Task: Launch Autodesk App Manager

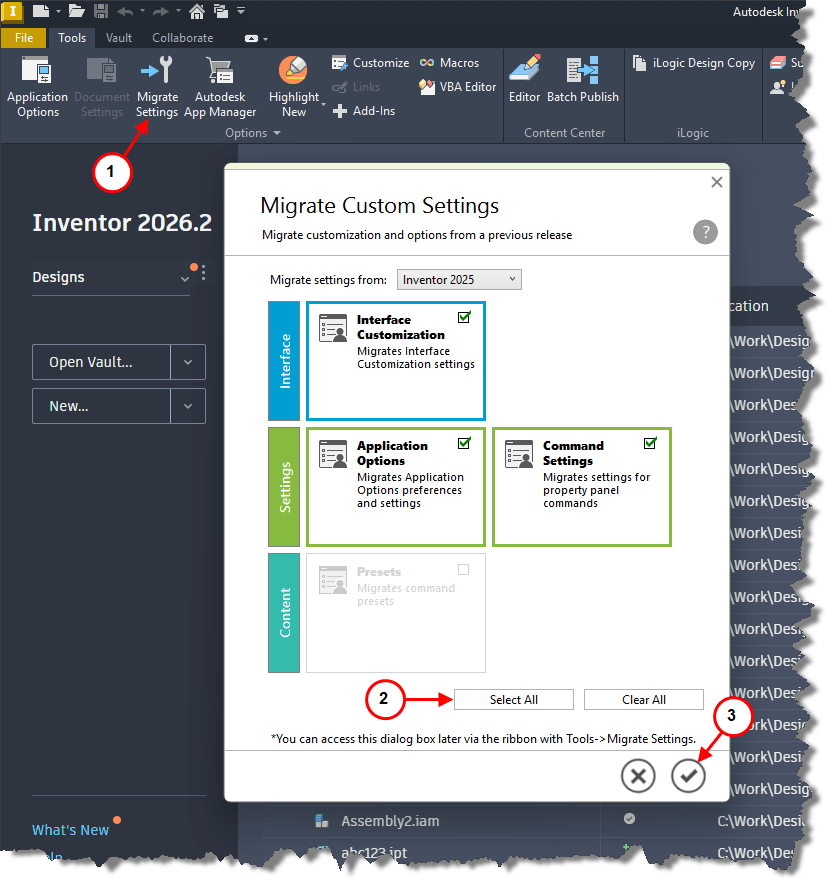Action: [219, 87]
